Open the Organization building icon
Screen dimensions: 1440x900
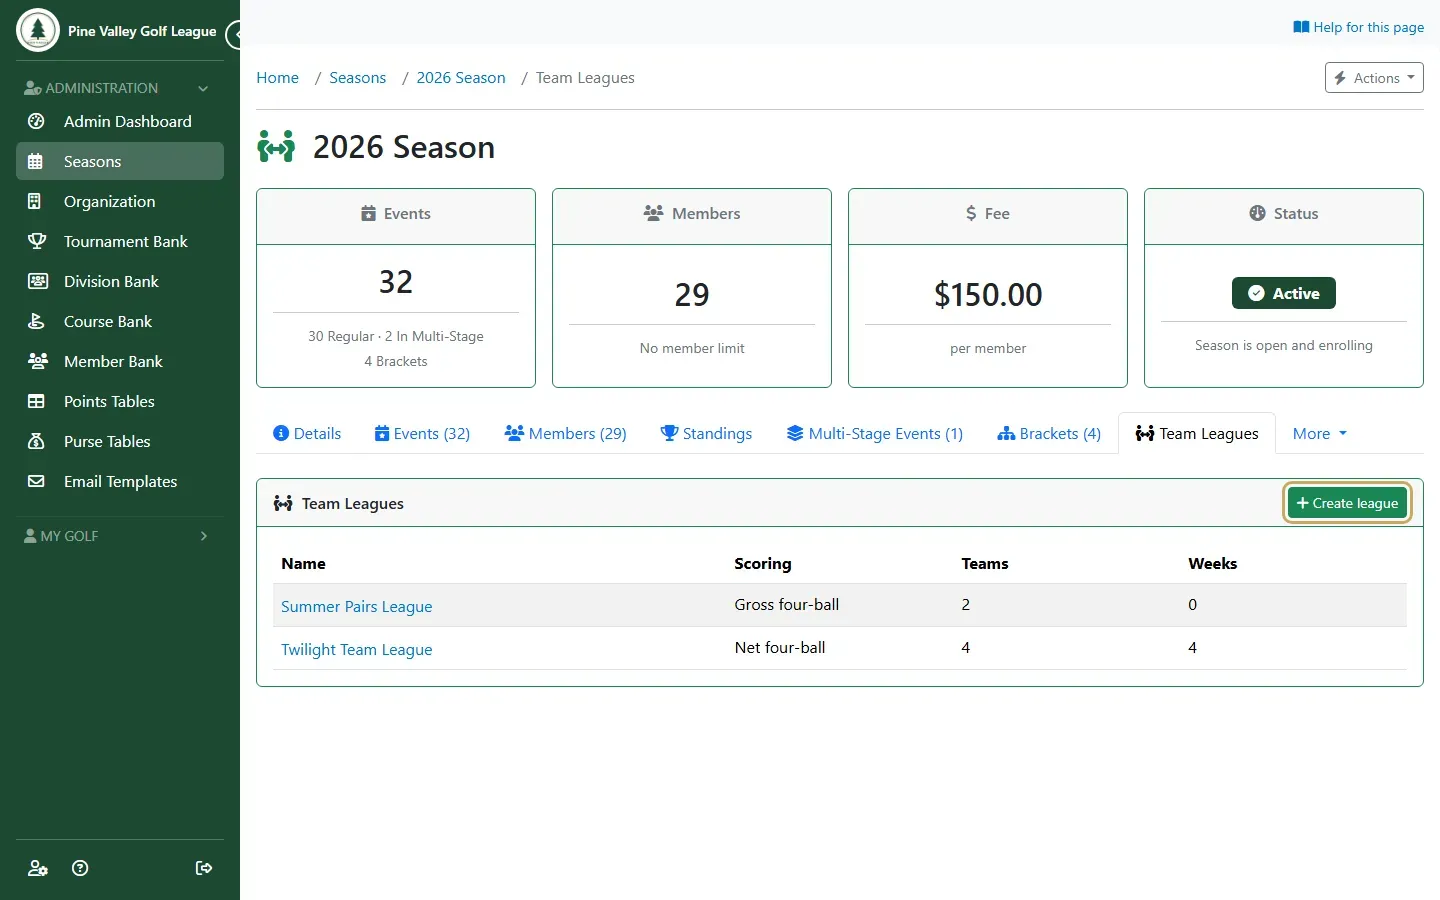tap(36, 201)
